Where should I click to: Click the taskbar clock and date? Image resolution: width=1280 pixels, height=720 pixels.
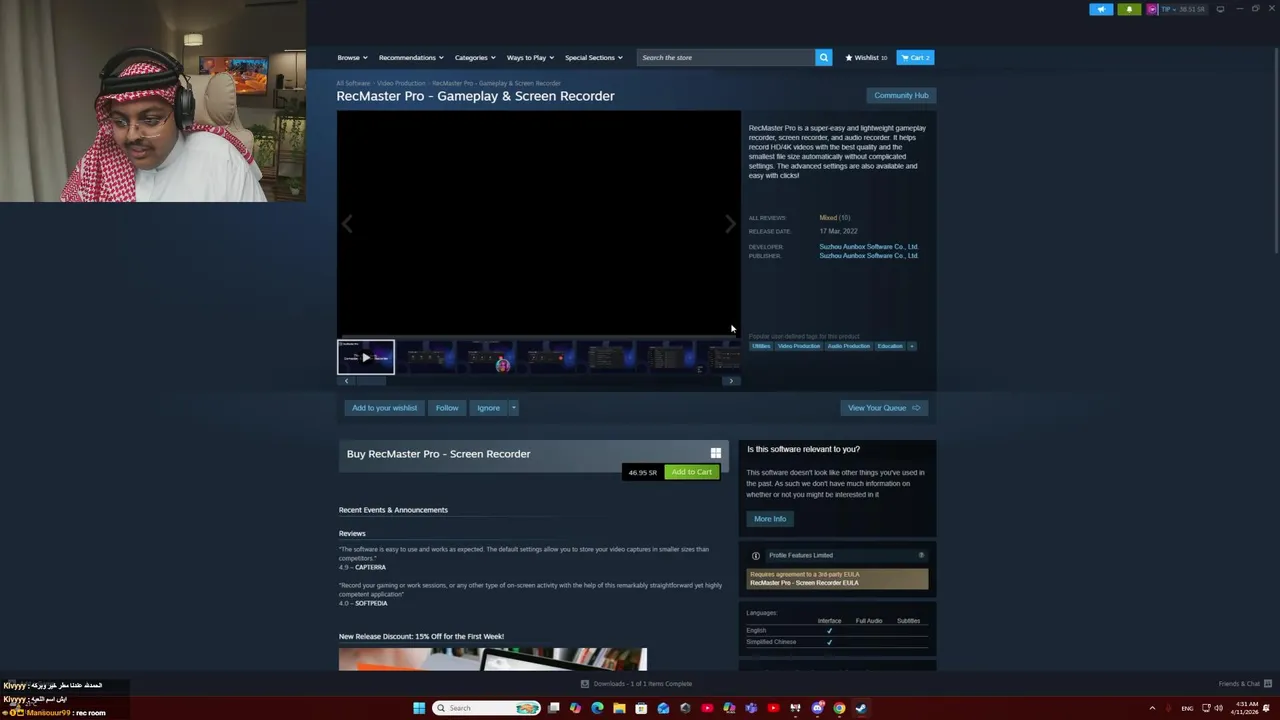[1246, 708]
